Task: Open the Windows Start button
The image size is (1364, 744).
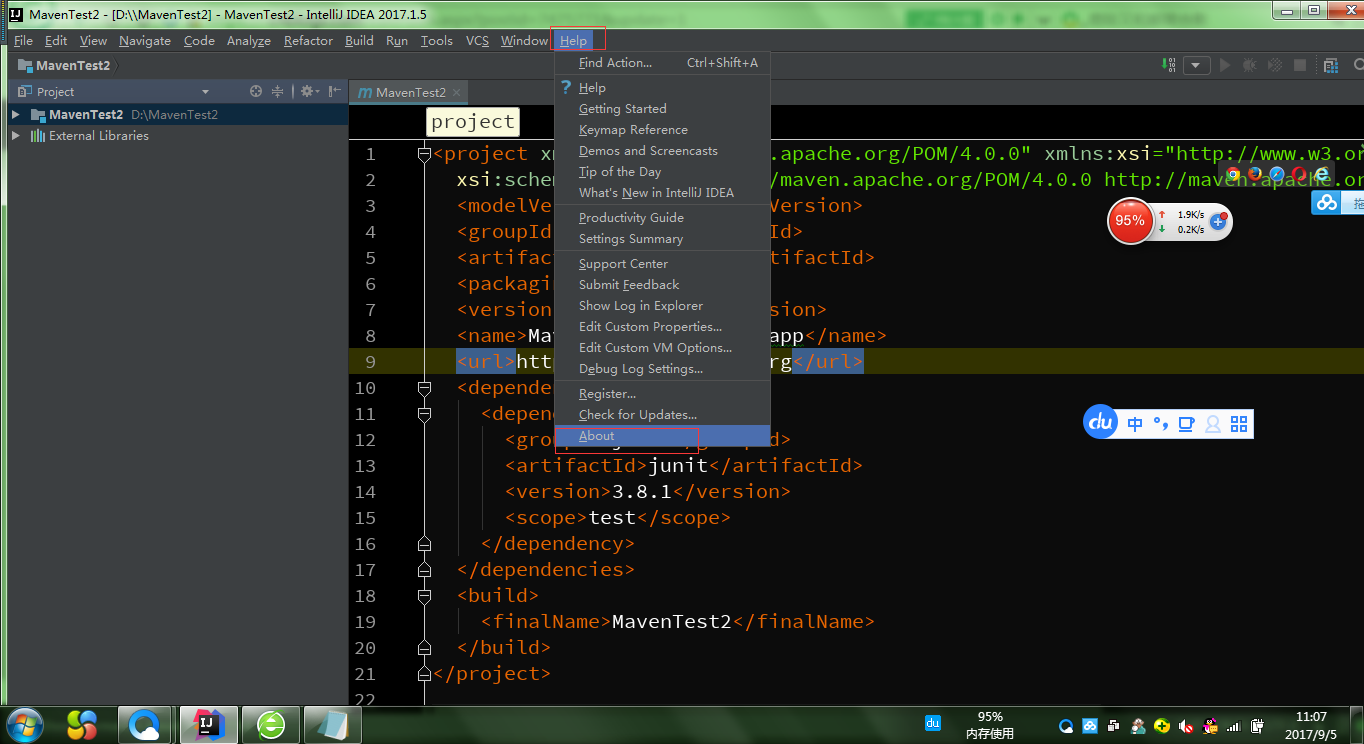Action: click(x=24, y=724)
